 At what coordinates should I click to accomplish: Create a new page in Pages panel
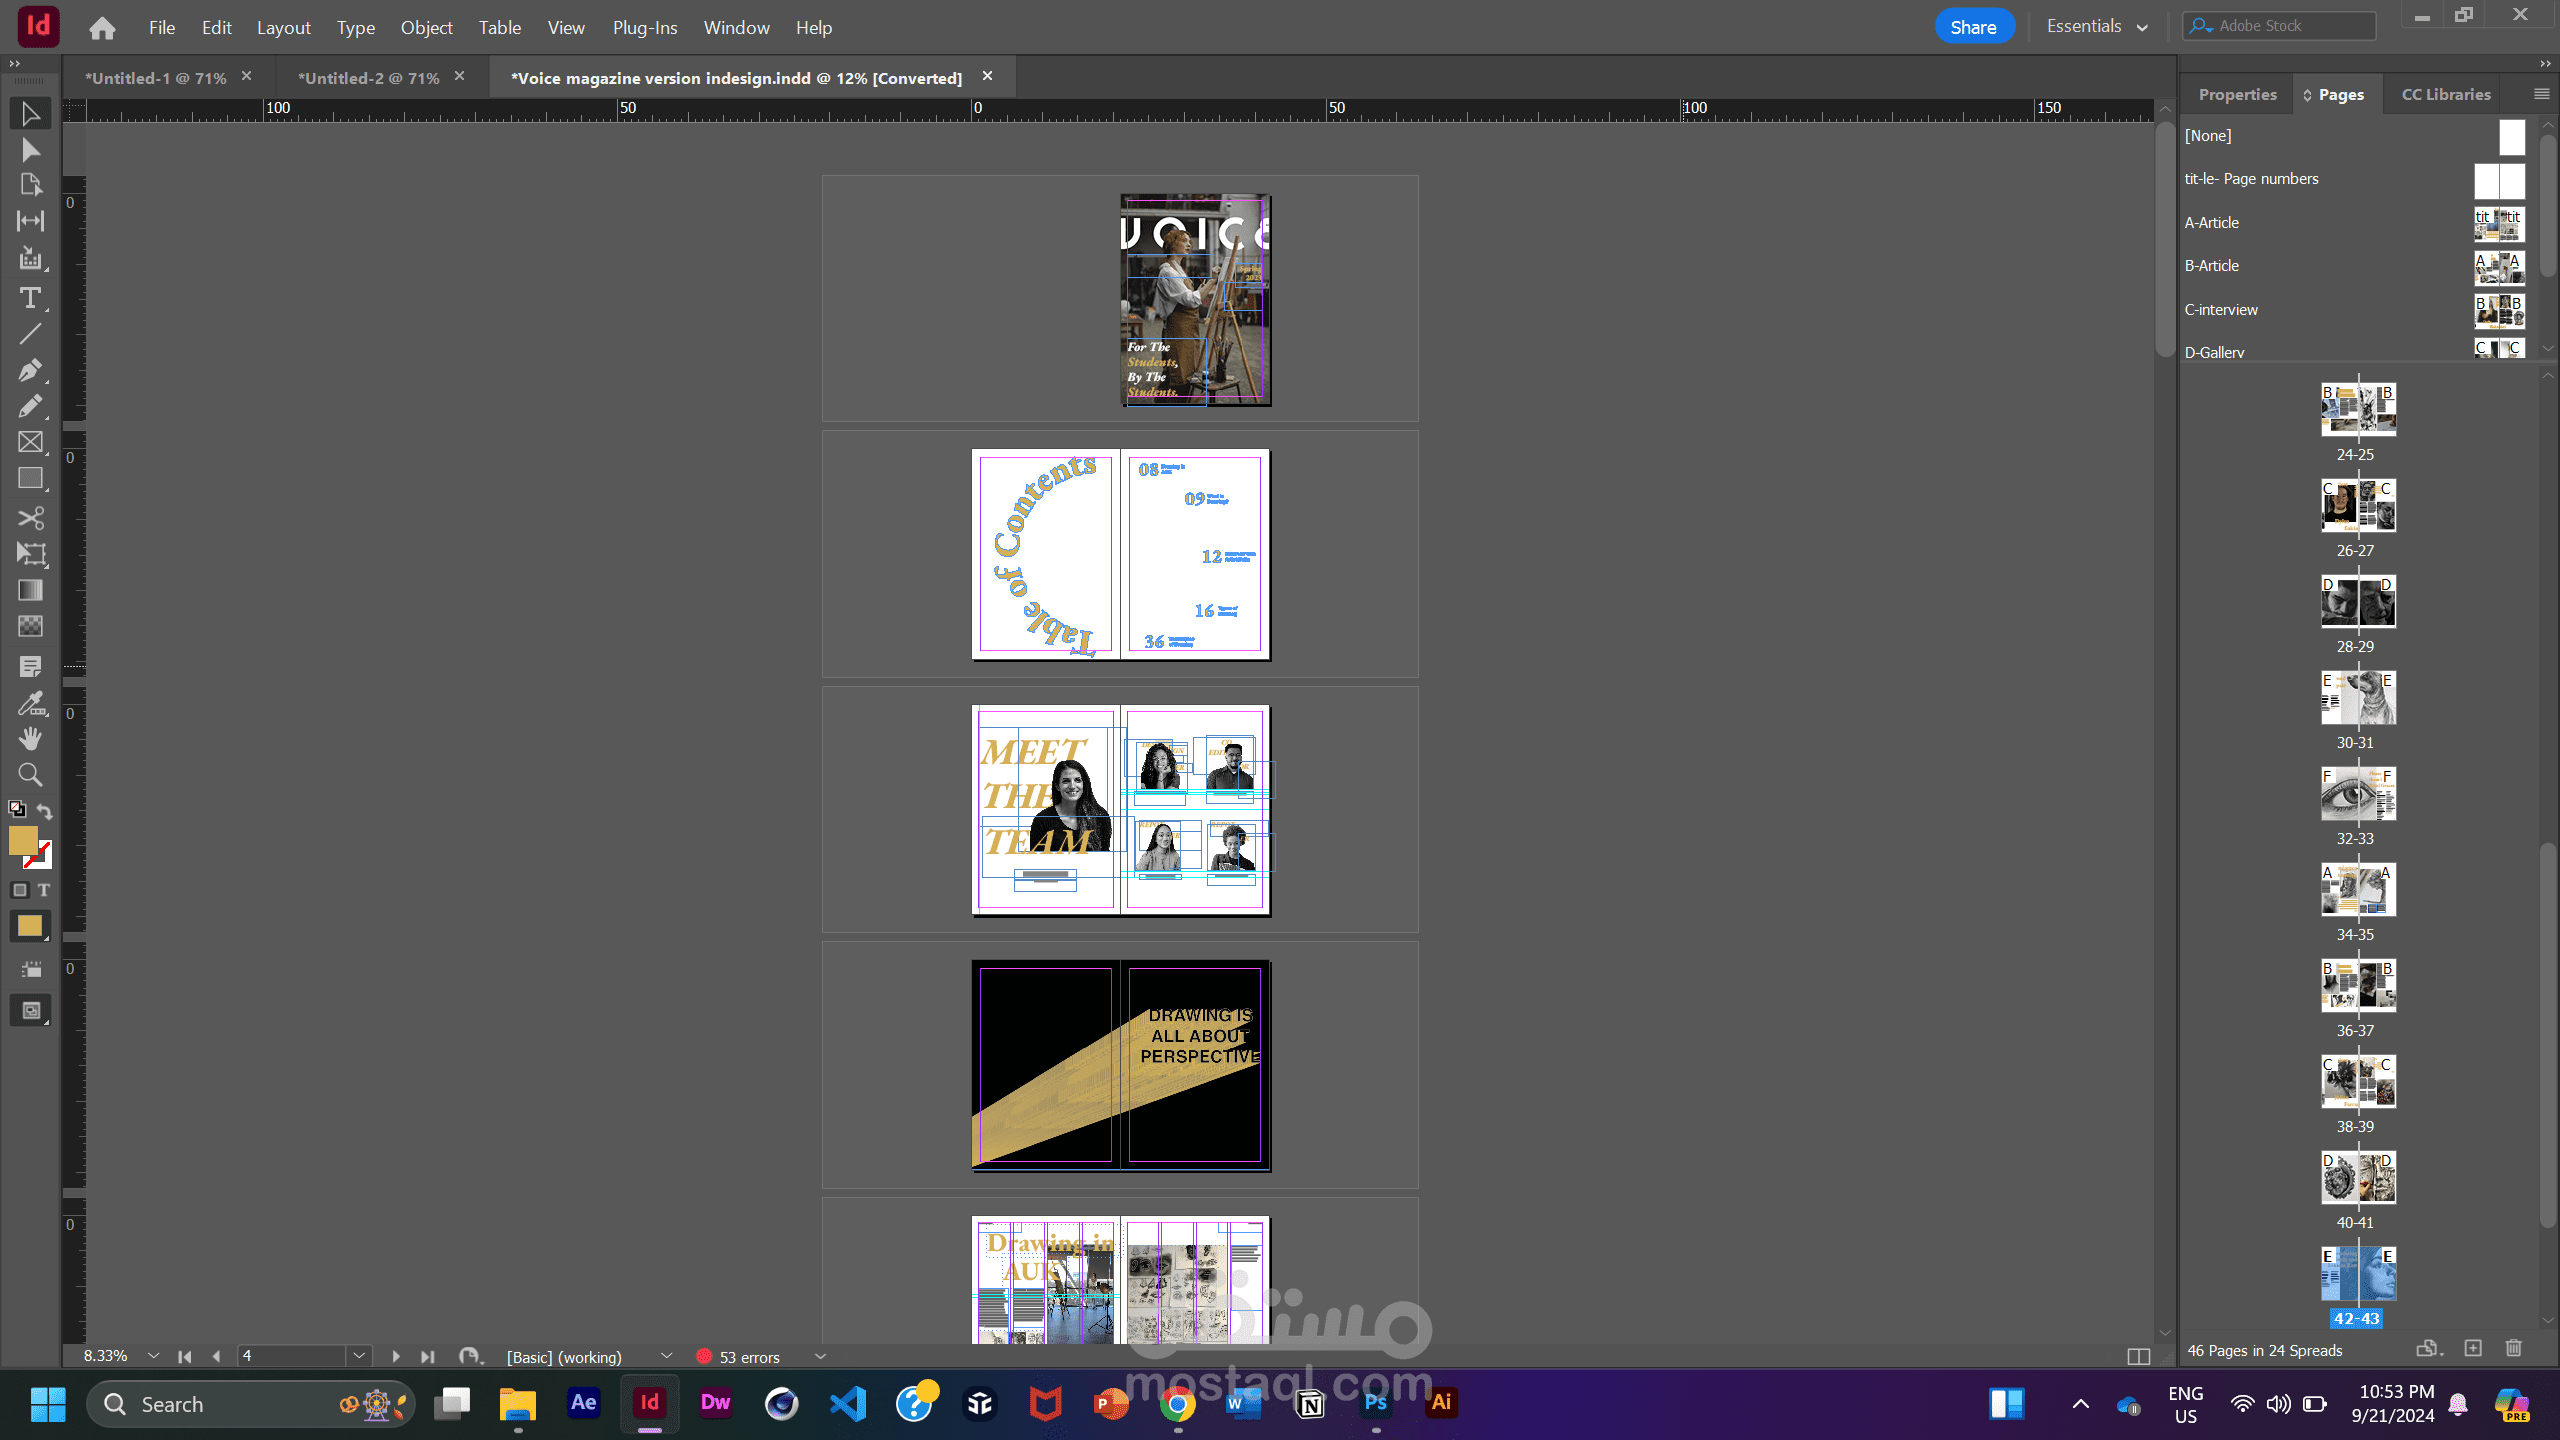[2473, 1349]
